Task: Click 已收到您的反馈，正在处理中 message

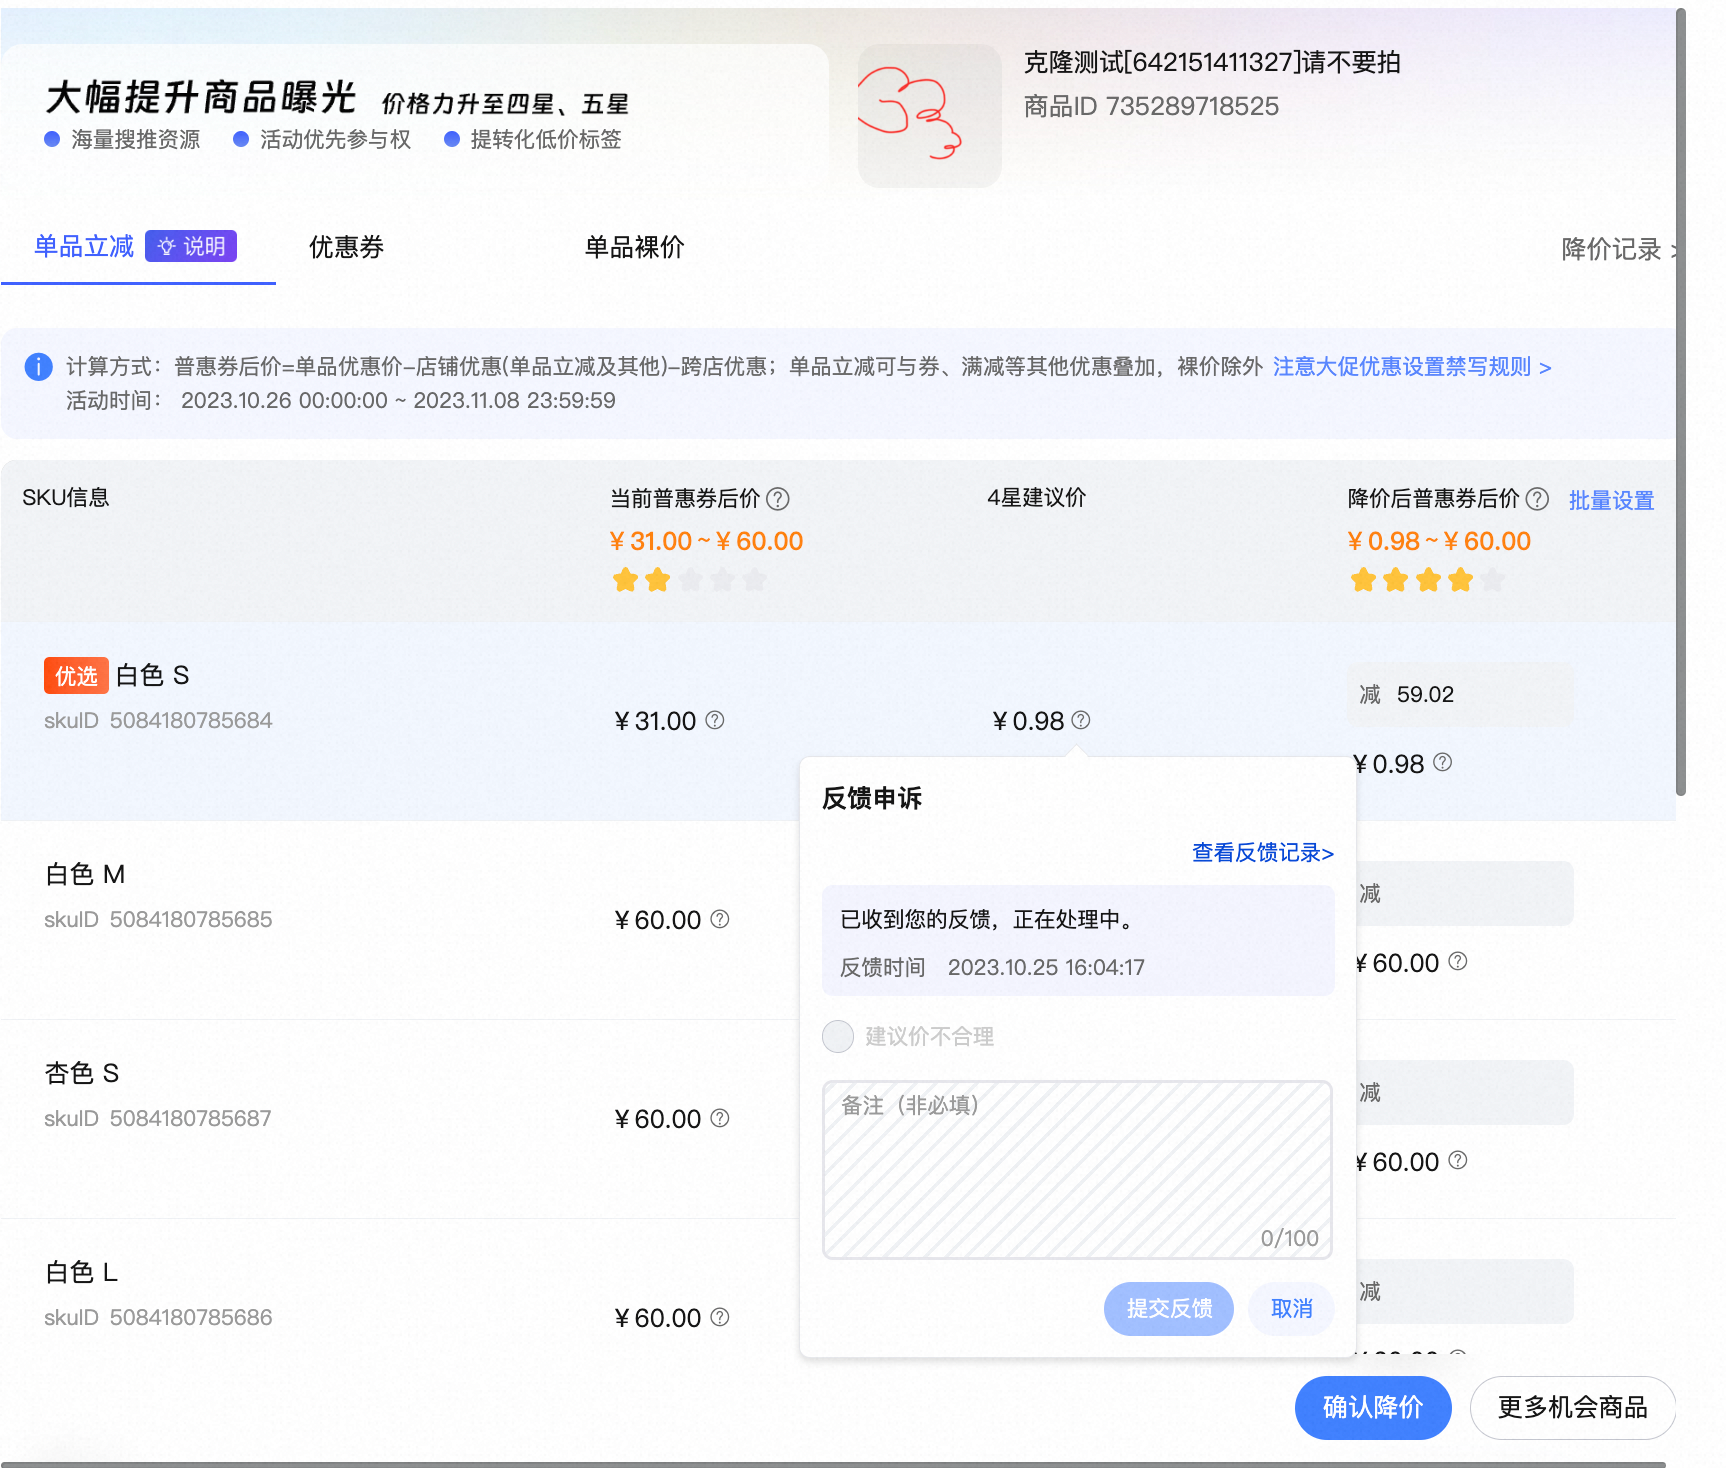Action: click(990, 919)
